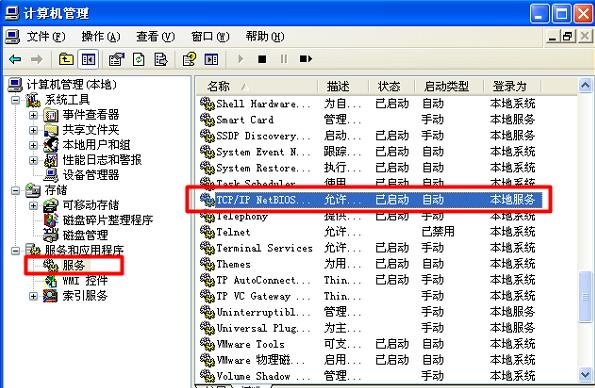Sort by the 状态 column header

point(392,87)
